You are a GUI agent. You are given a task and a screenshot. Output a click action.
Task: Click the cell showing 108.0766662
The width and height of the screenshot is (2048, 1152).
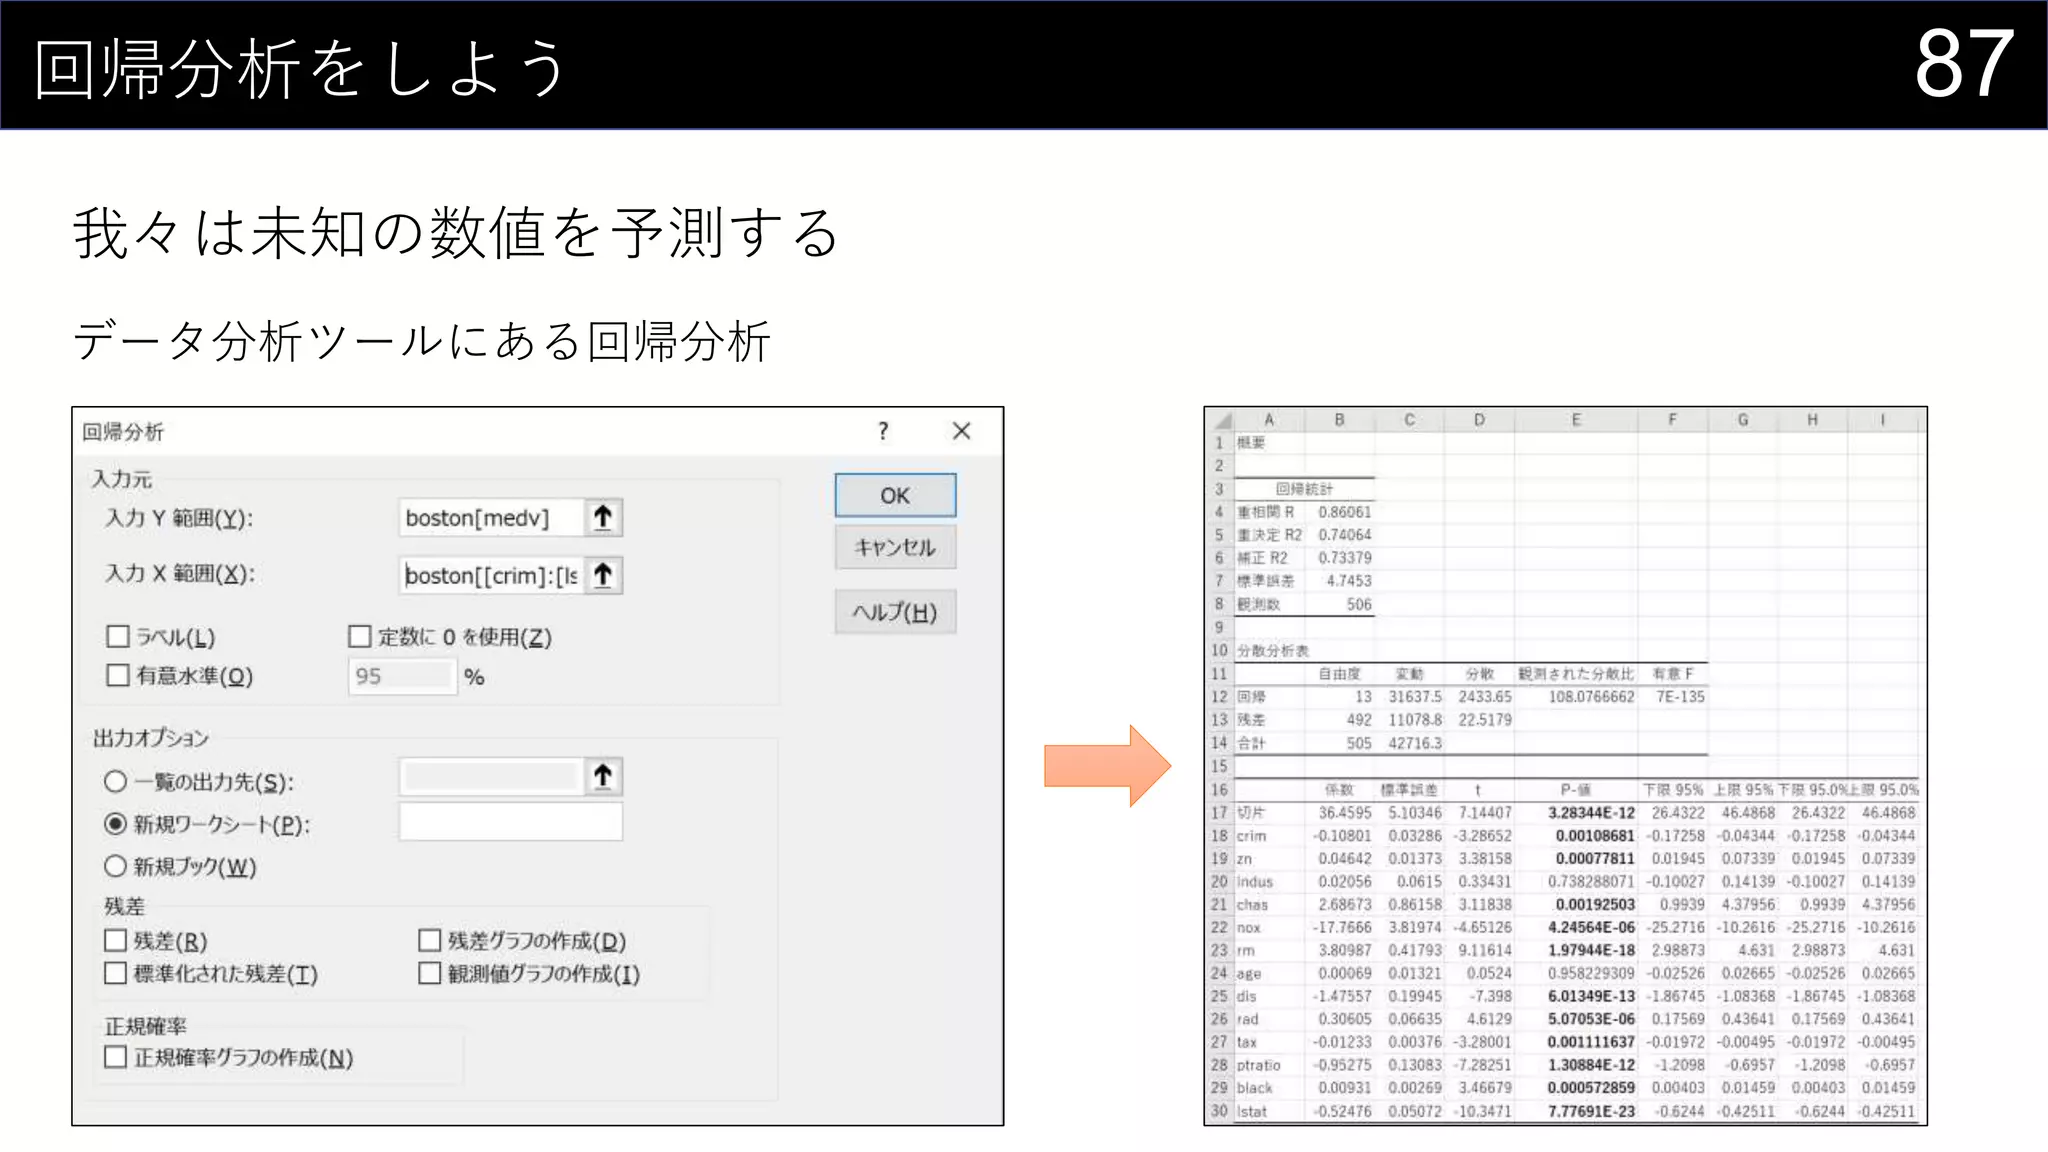pos(1576,697)
